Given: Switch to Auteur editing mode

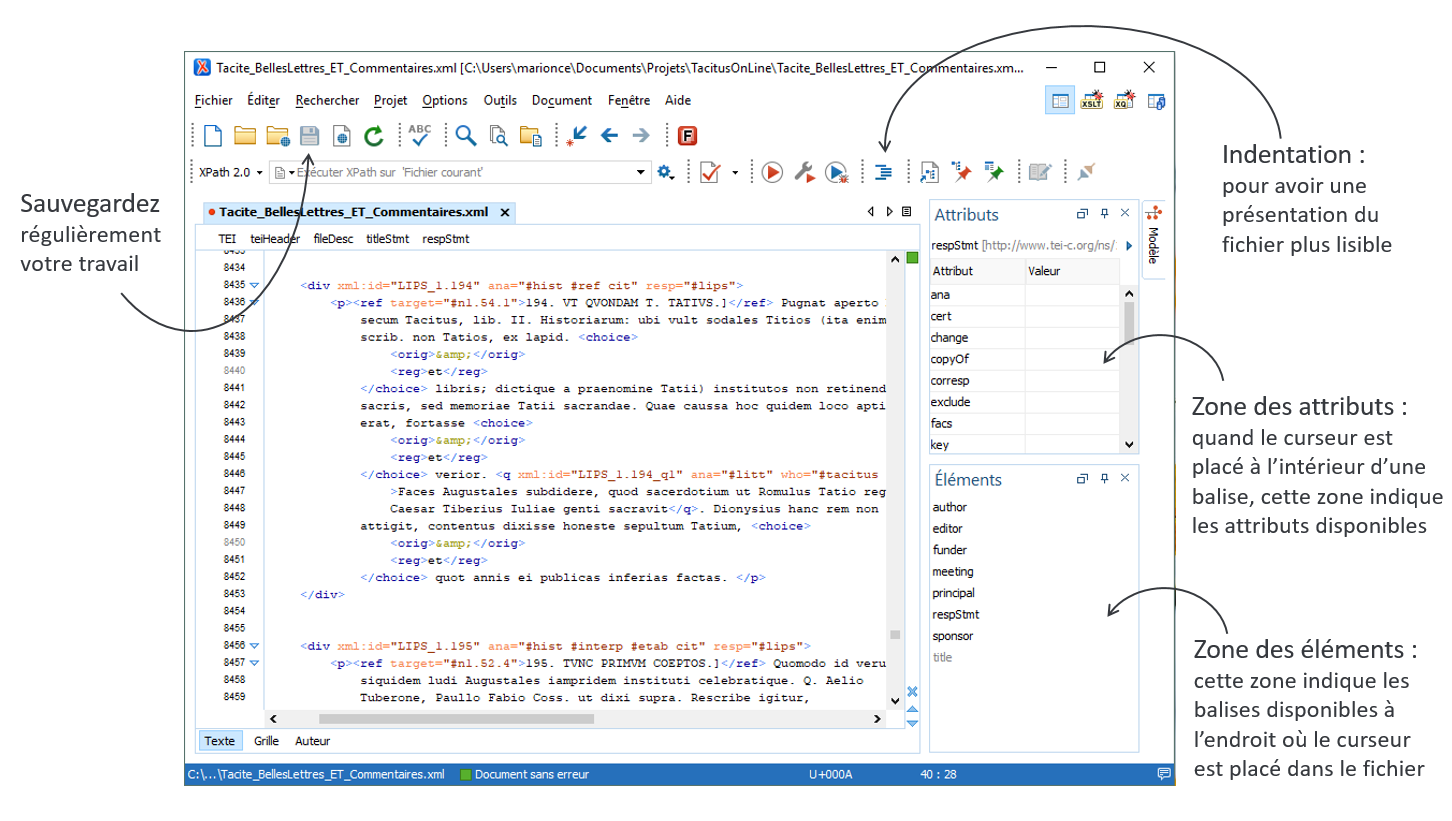Looking at the screenshot, I should point(312,741).
